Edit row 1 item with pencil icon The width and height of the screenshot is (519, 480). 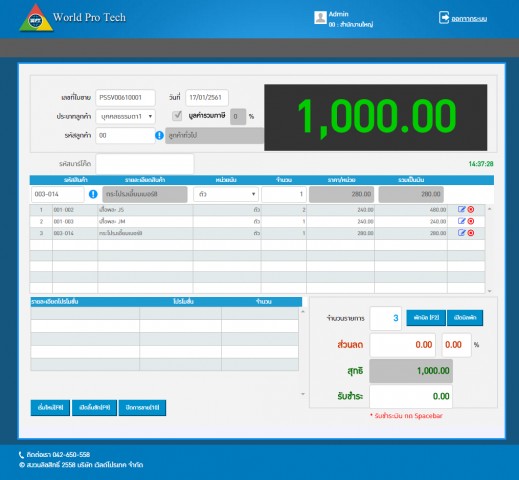click(x=461, y=209)
